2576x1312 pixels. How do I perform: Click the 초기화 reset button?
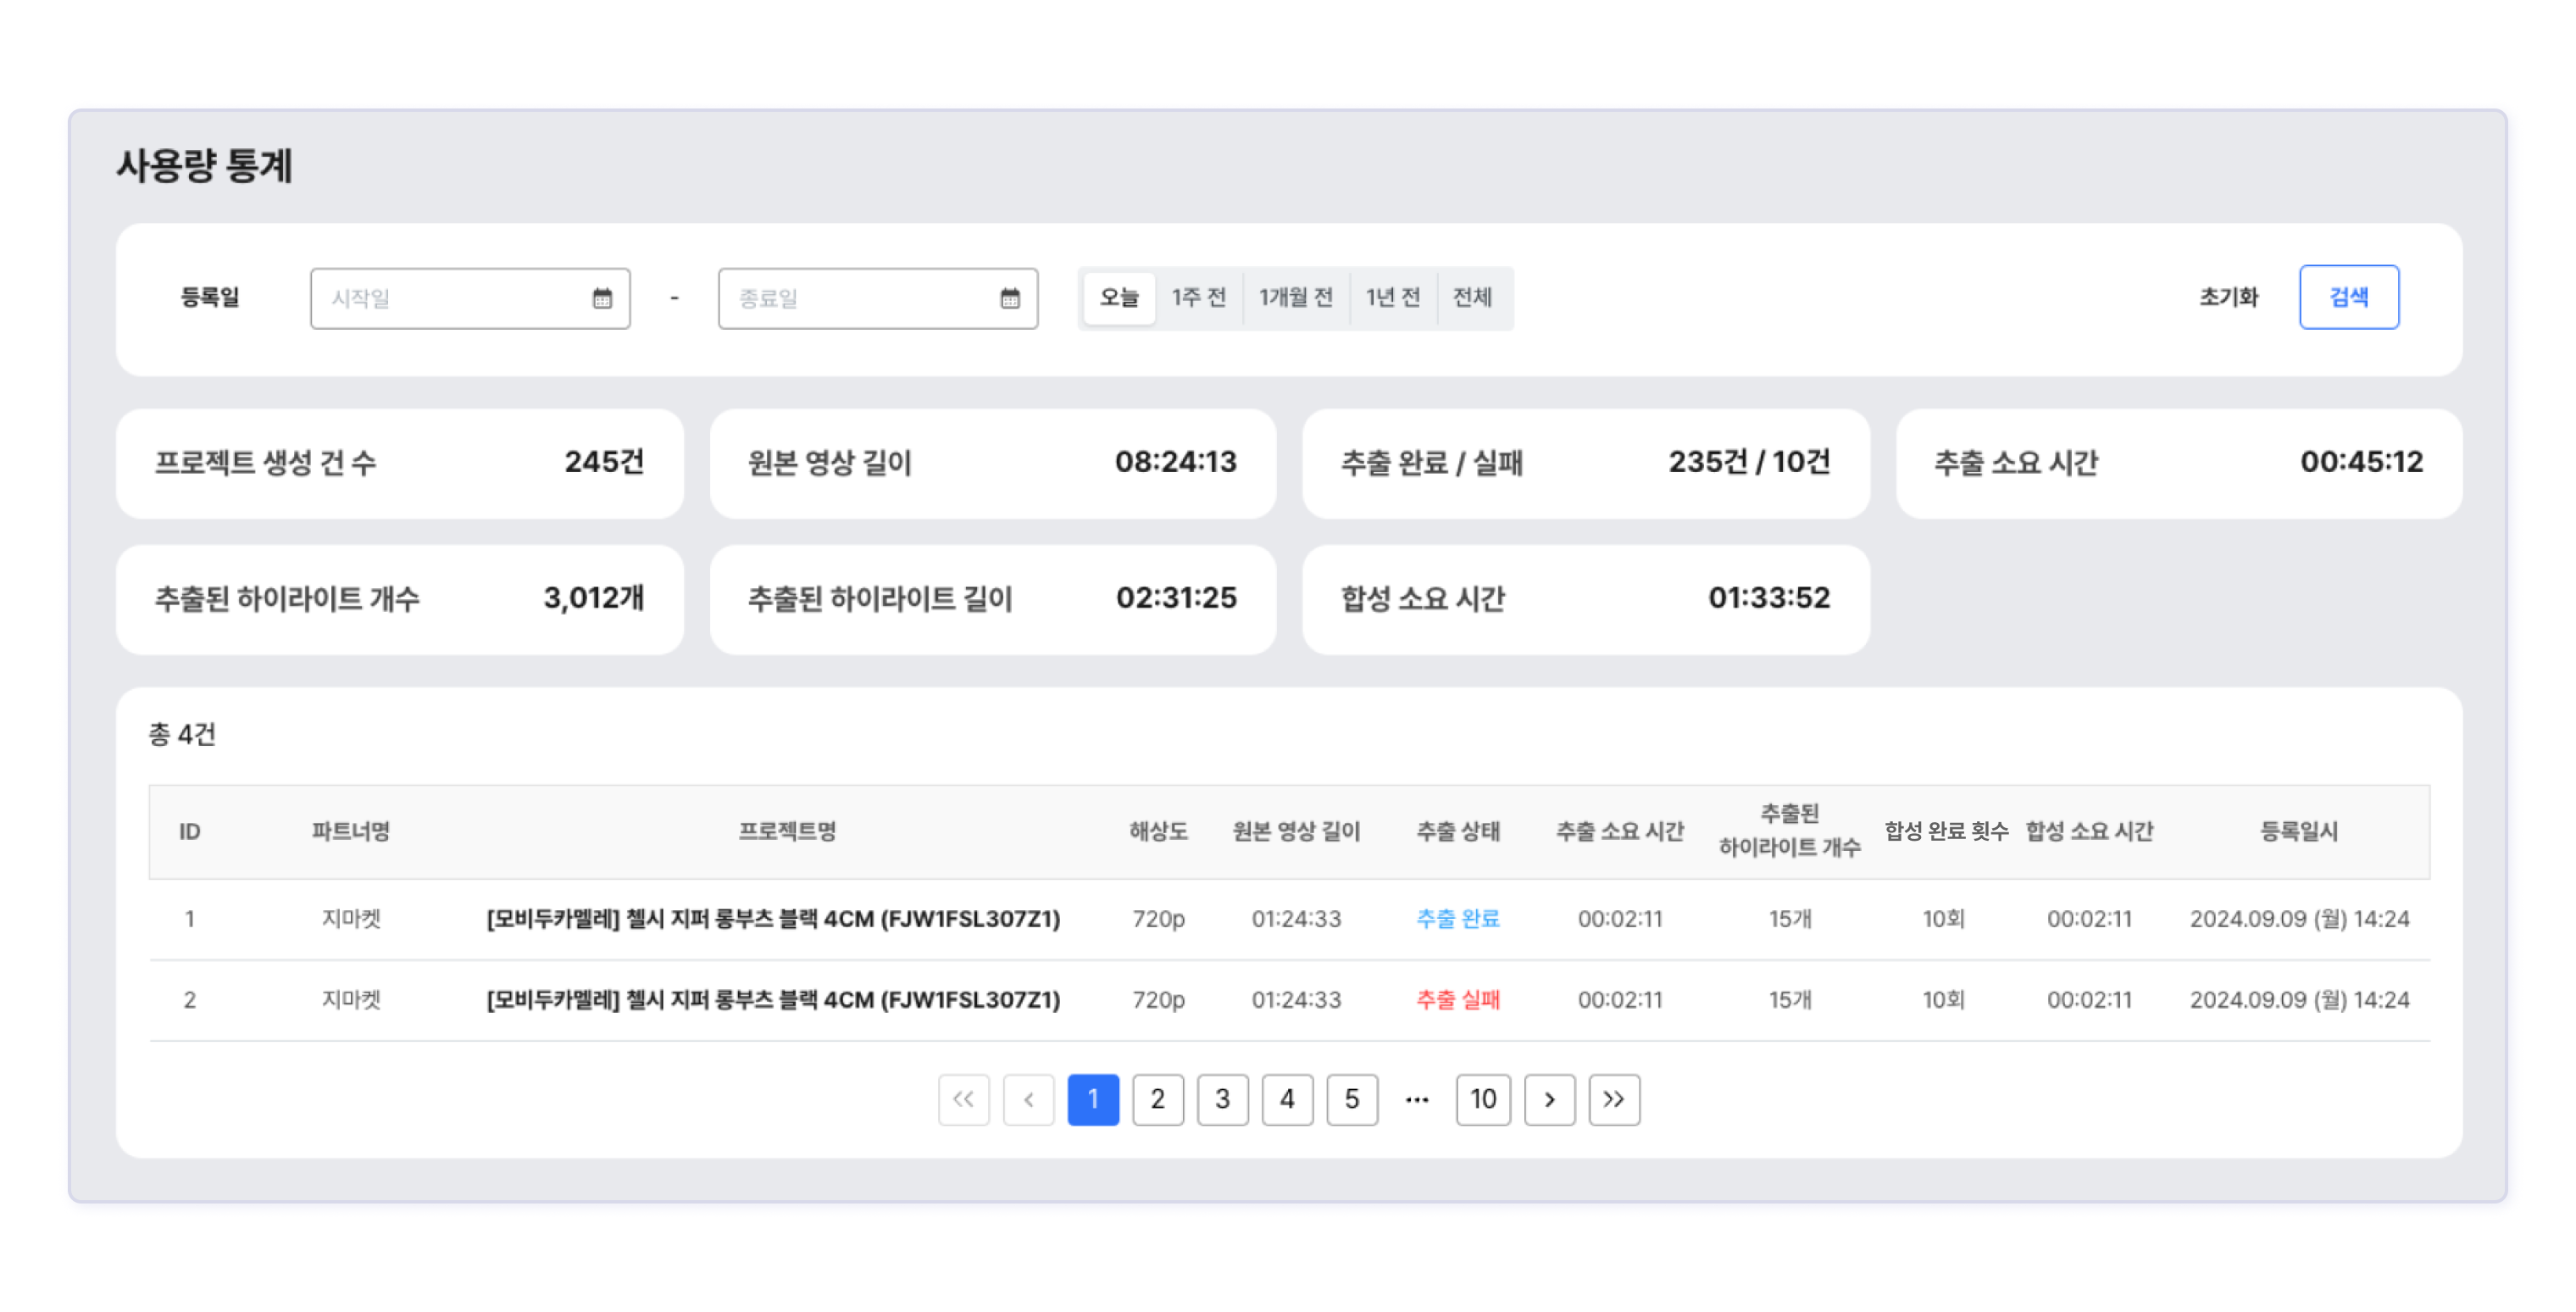click(x=2228, y=297)
